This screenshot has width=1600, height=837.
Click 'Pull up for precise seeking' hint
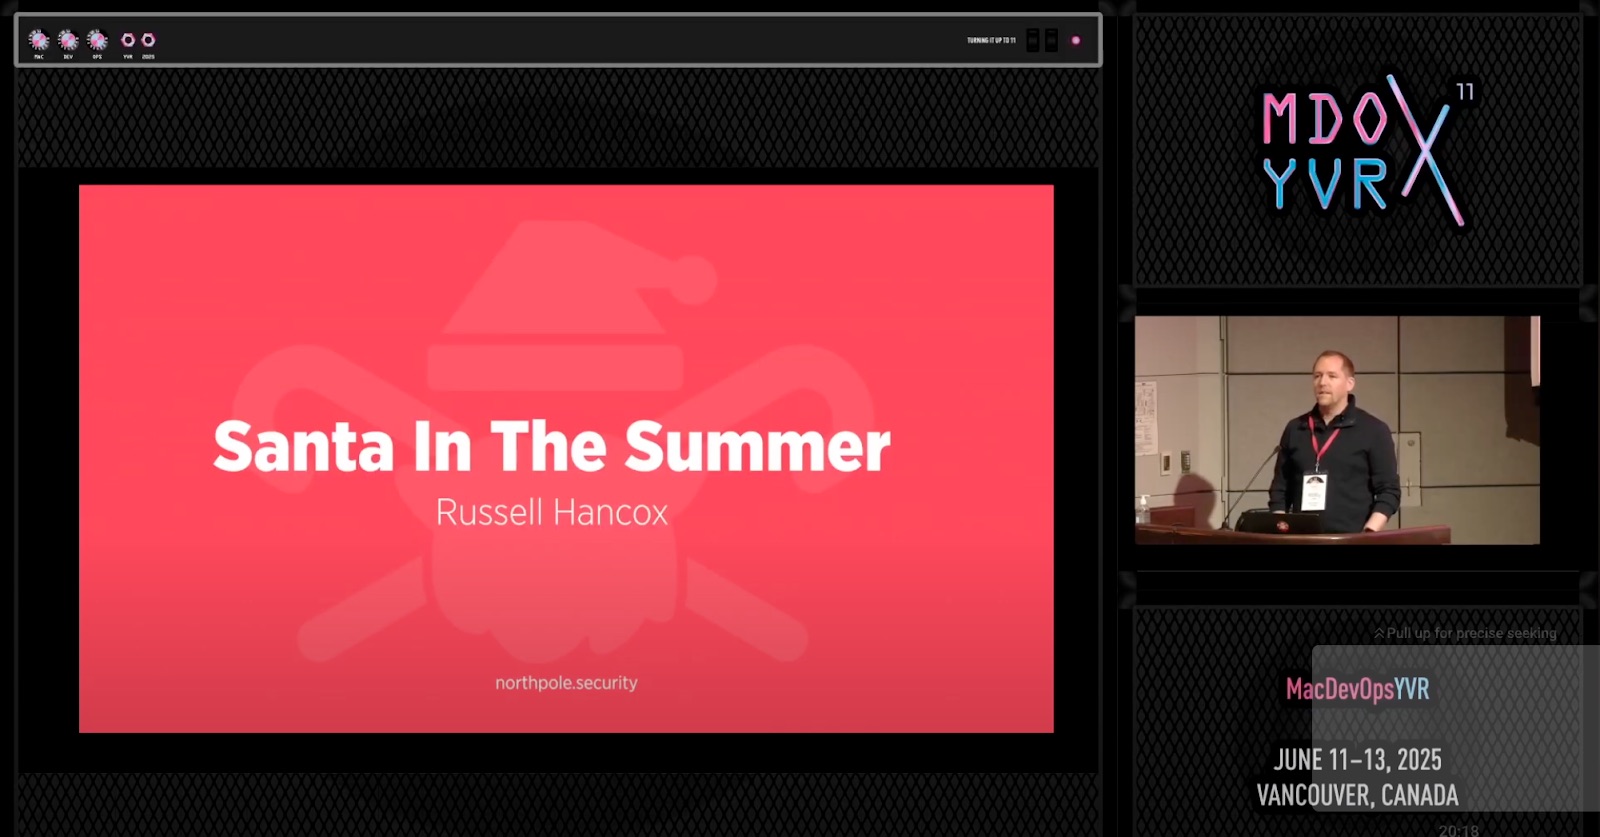[1471, 633]
